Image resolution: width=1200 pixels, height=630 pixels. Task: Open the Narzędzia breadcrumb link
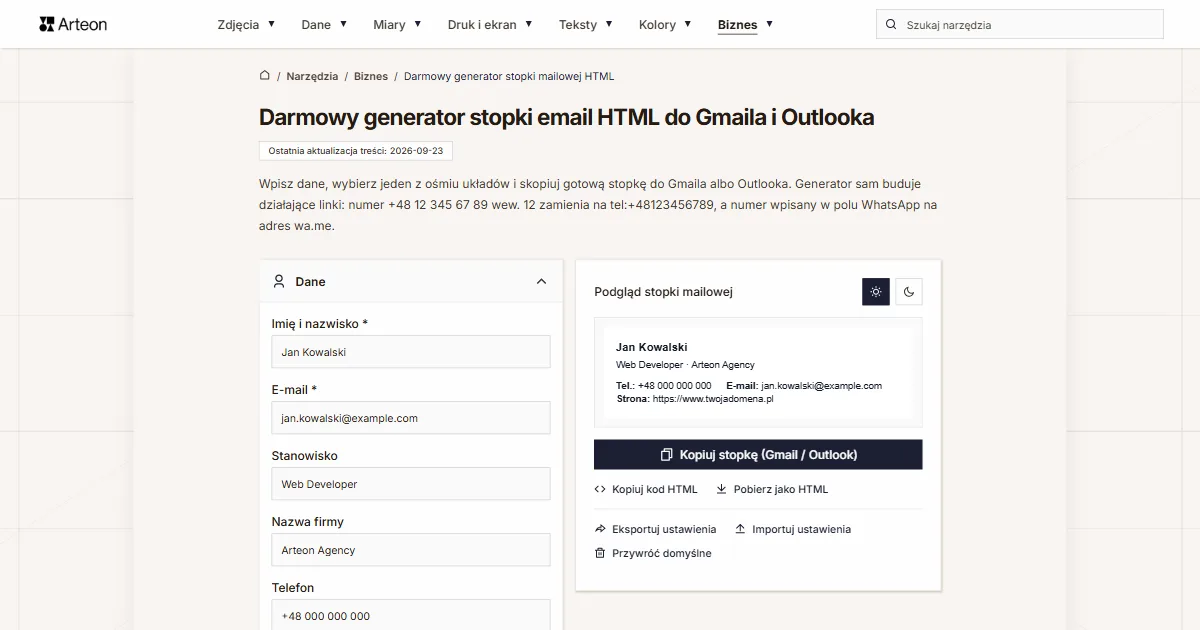[312, 76]
